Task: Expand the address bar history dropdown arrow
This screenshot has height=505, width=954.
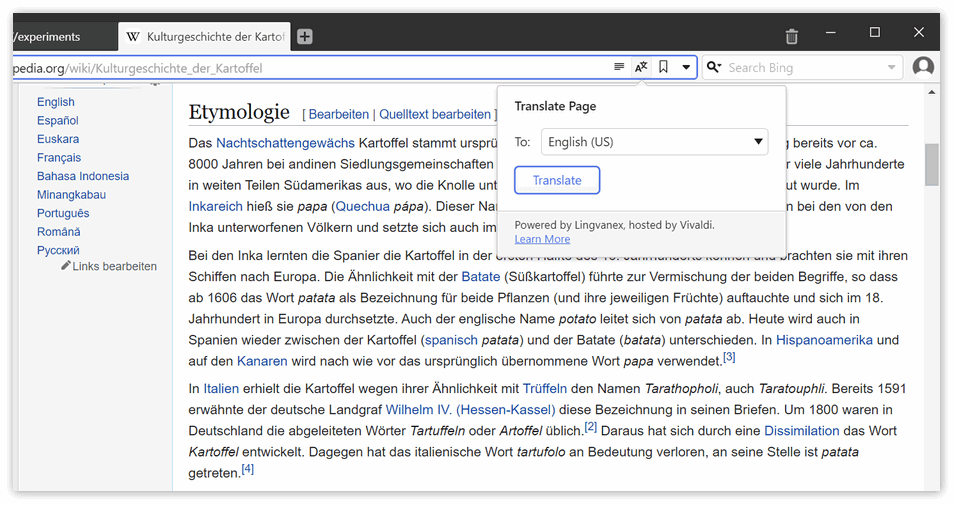Action: [x=686, y=67]
